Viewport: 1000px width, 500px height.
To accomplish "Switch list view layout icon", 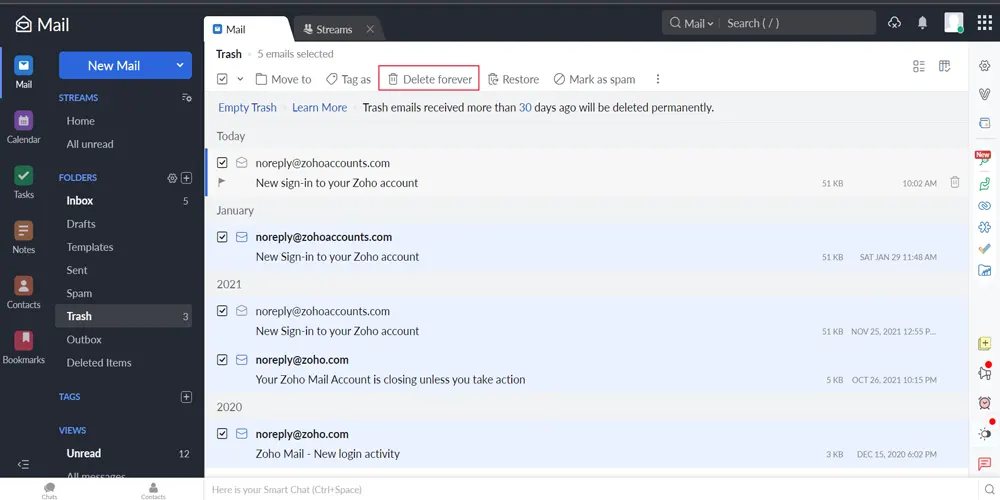I will coord(919,66).
